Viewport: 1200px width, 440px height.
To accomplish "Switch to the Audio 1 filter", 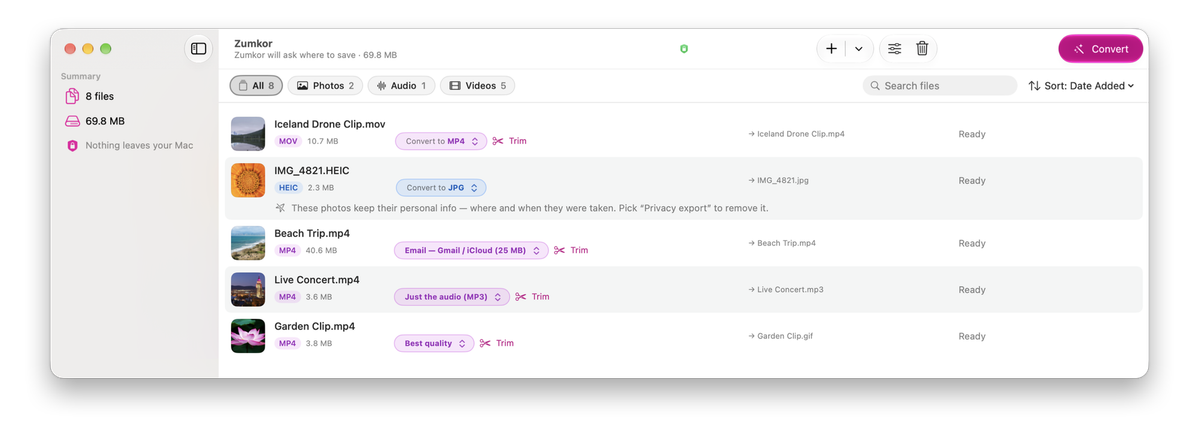I will click(401, 86).
